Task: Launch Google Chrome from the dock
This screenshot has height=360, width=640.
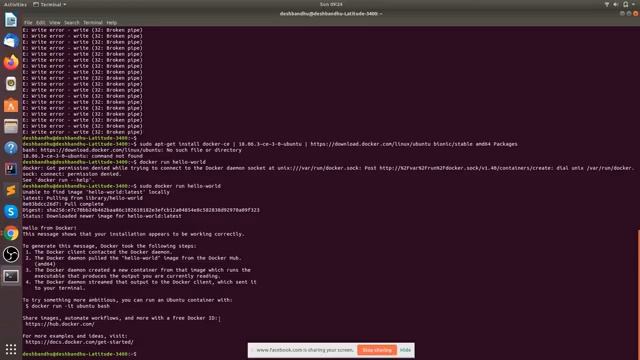Action: 11,233
